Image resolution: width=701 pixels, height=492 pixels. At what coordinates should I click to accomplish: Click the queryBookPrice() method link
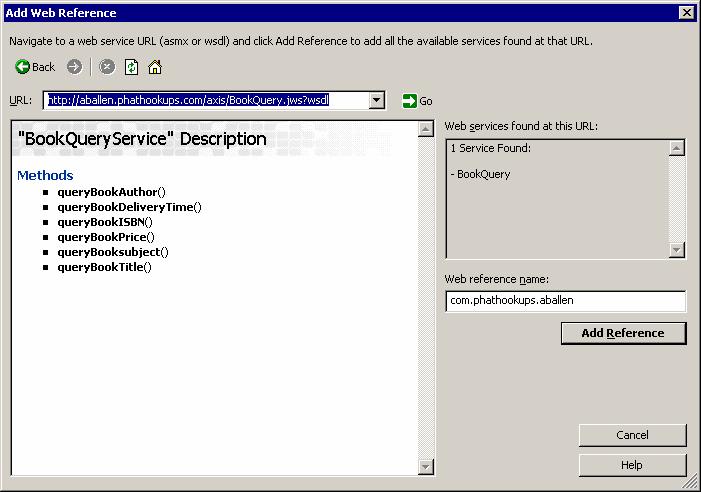coord(106,237)
